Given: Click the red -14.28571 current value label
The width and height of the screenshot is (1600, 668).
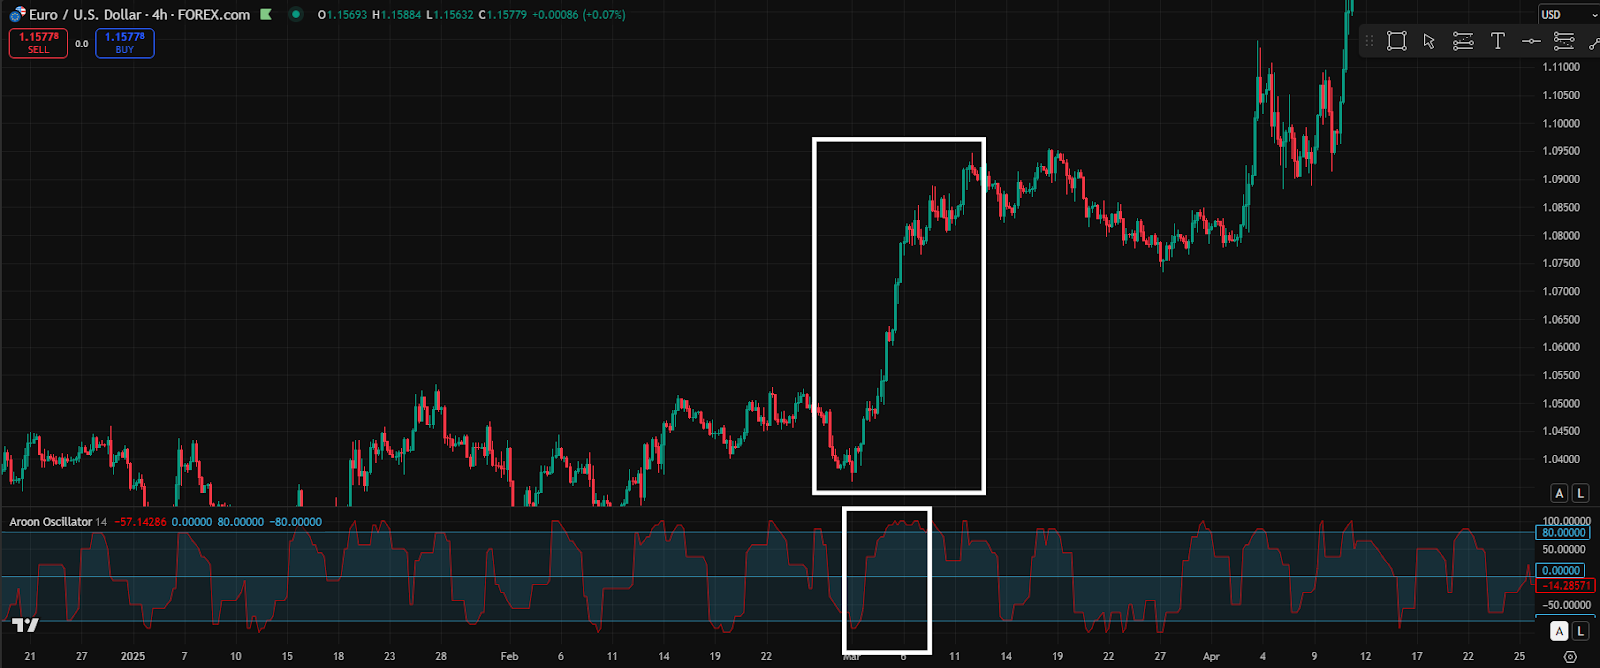Looking at the screenshot, I should (1565, 586).
